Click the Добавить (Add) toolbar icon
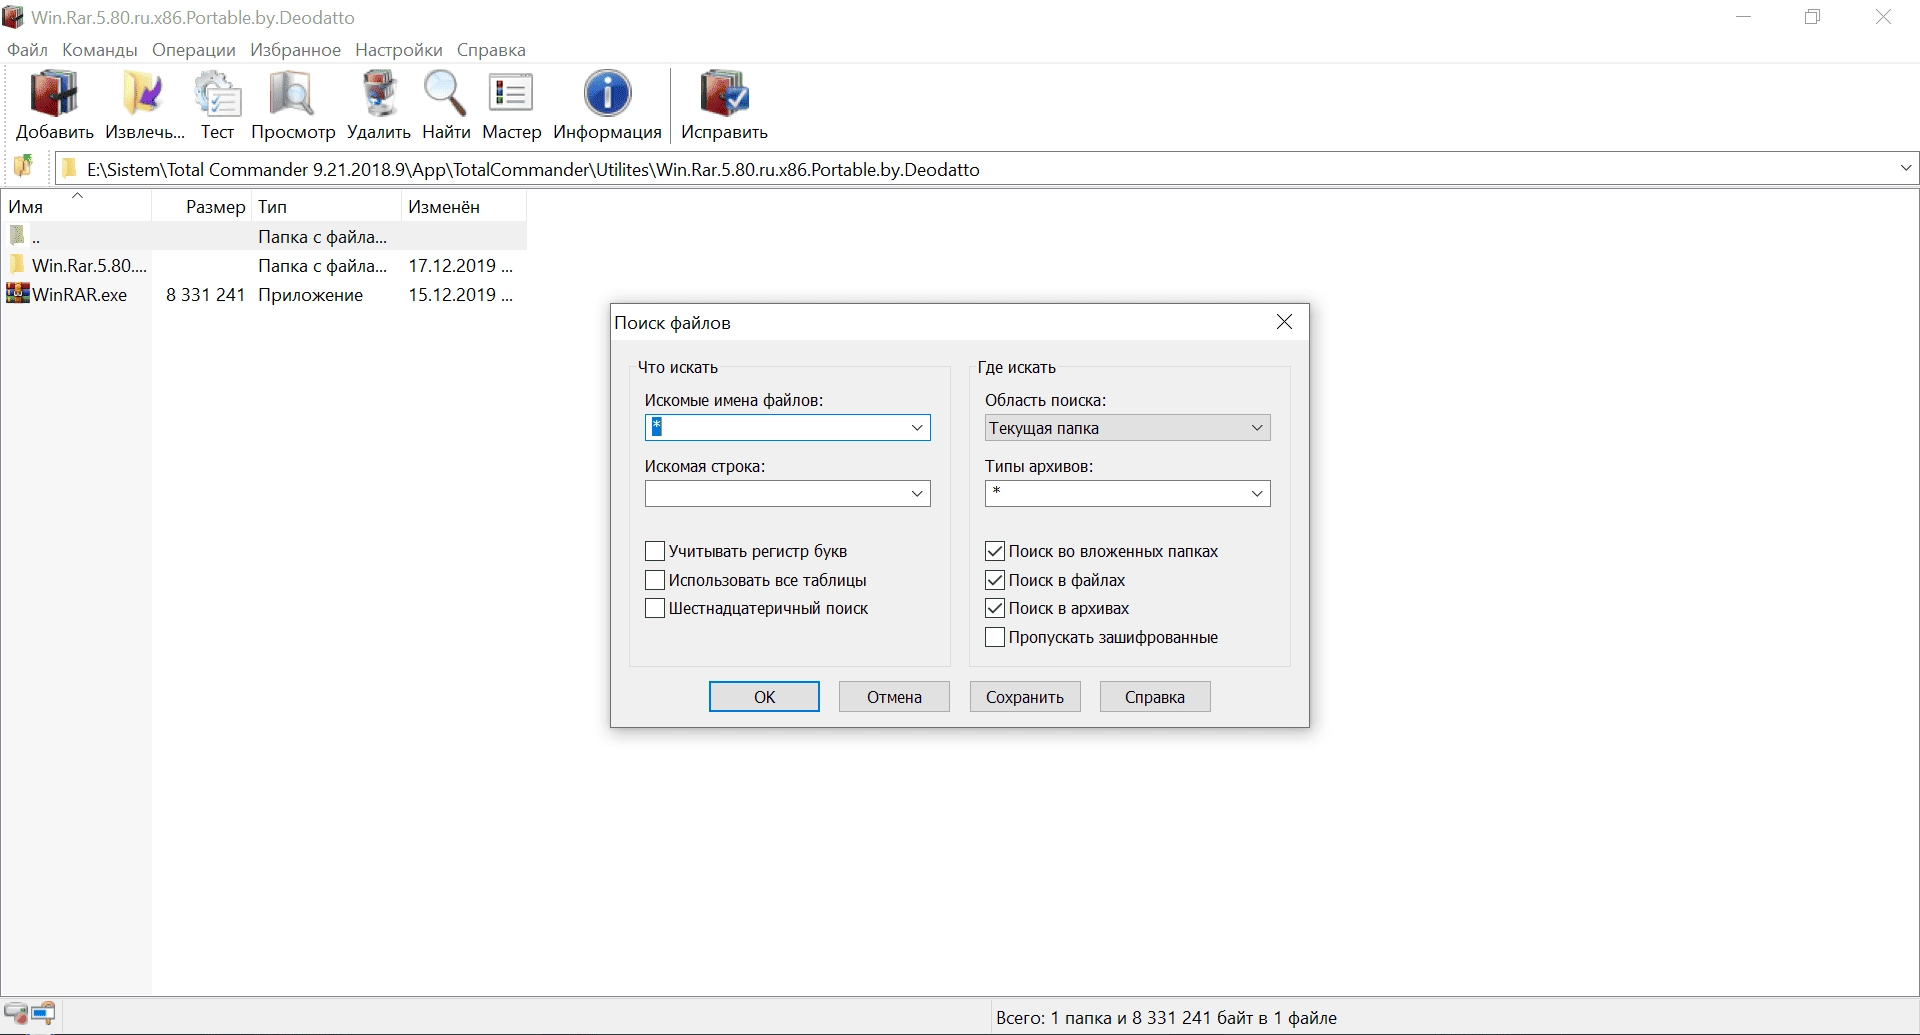1920x1035 pixels. pos(54,94)
